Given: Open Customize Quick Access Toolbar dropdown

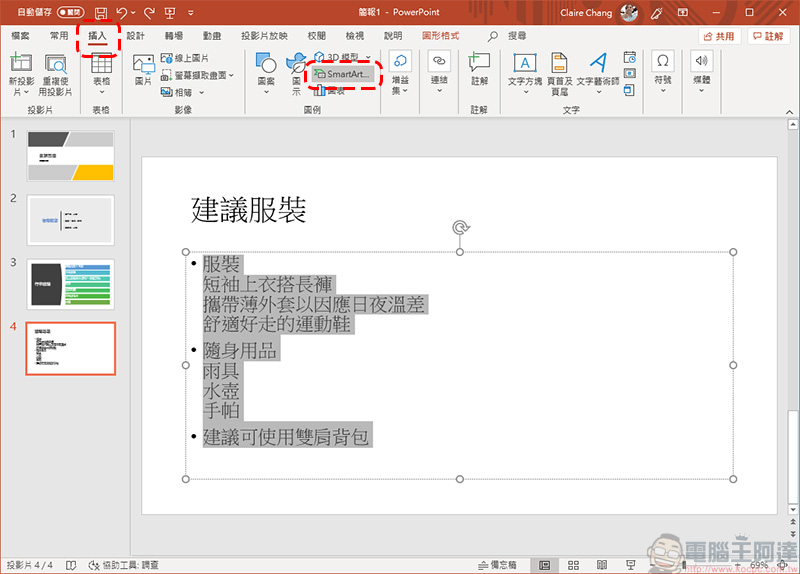Looking at the screenshot, I should click(x=191, y=13).
